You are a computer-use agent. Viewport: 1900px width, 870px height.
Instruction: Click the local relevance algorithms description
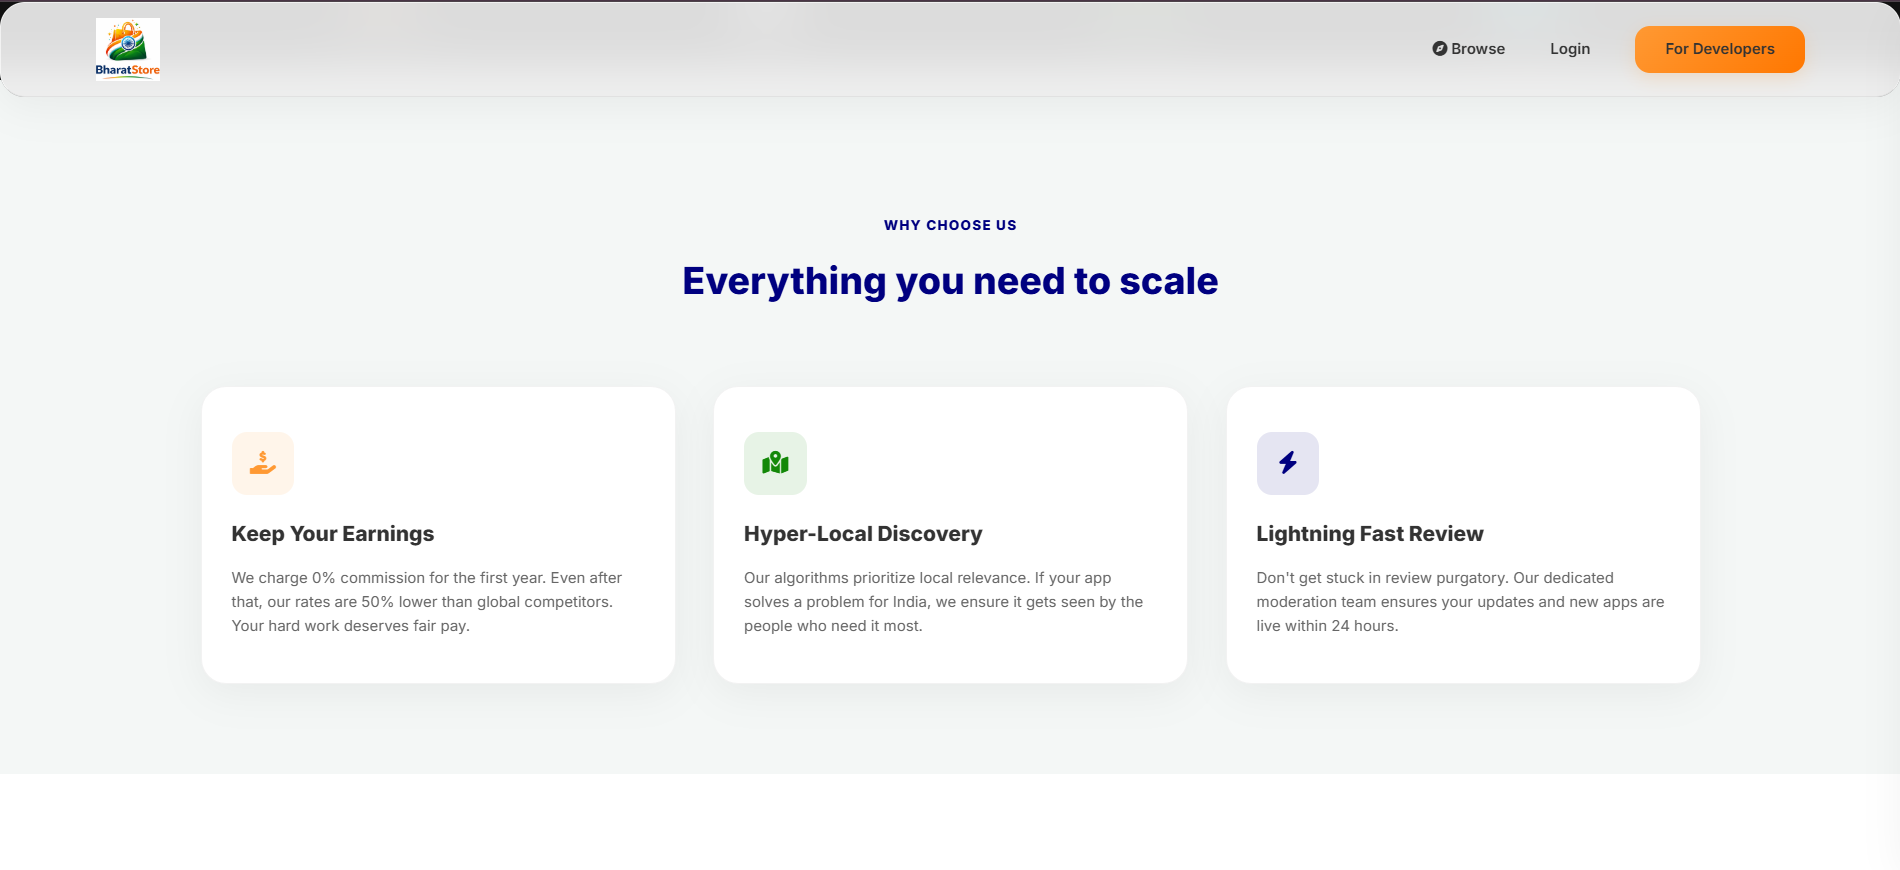(x=942, y=602)
